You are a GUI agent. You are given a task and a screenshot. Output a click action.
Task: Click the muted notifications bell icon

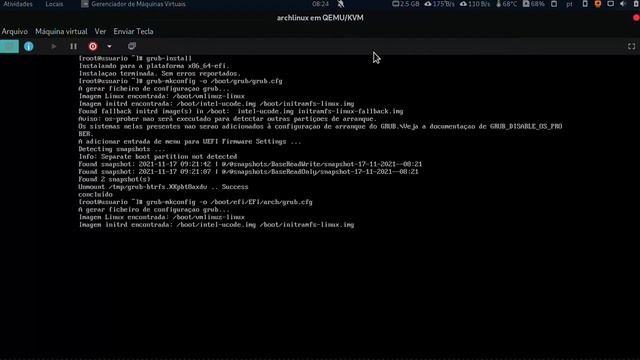tap(341, 4)
